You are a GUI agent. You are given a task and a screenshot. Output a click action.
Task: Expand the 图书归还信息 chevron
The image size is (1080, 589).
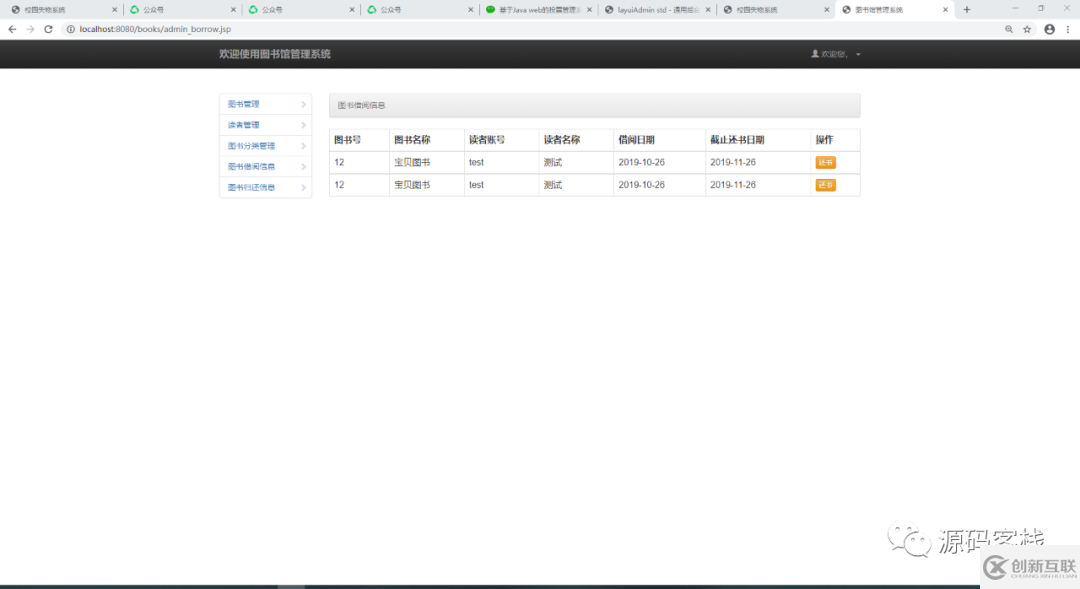(303, 187)
